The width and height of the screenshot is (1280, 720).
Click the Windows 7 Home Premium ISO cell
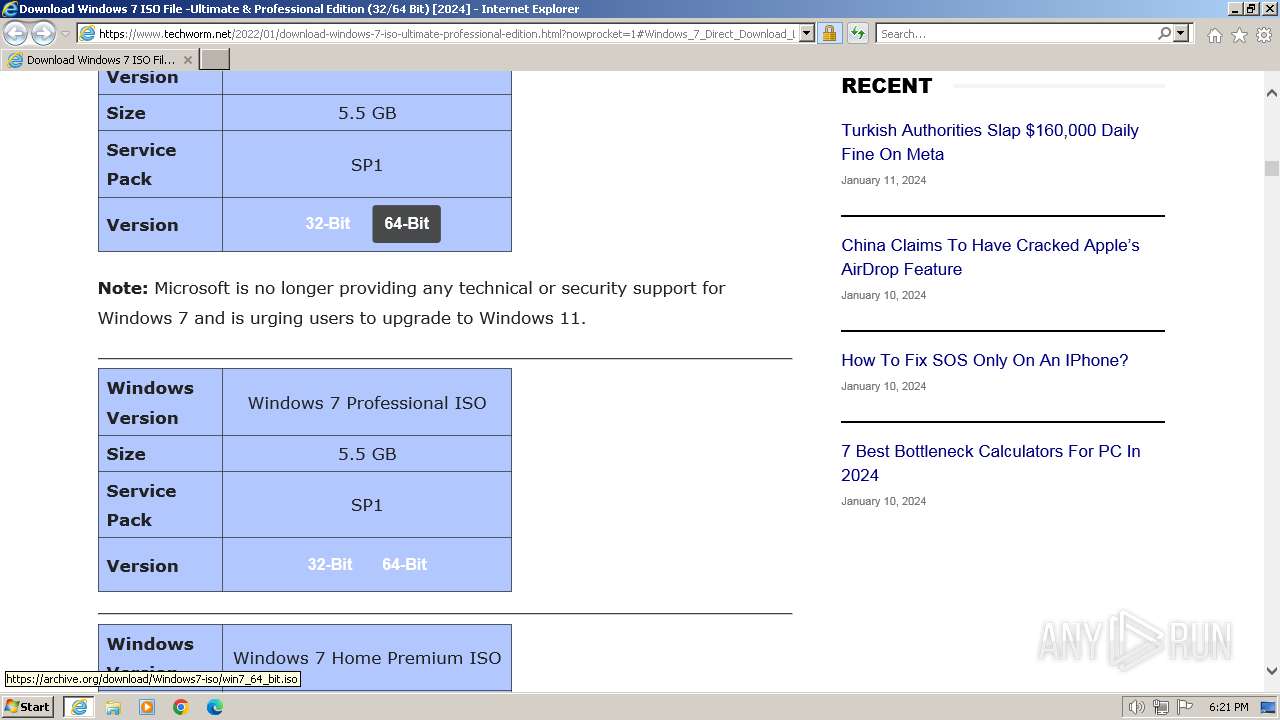click(367, 658)
